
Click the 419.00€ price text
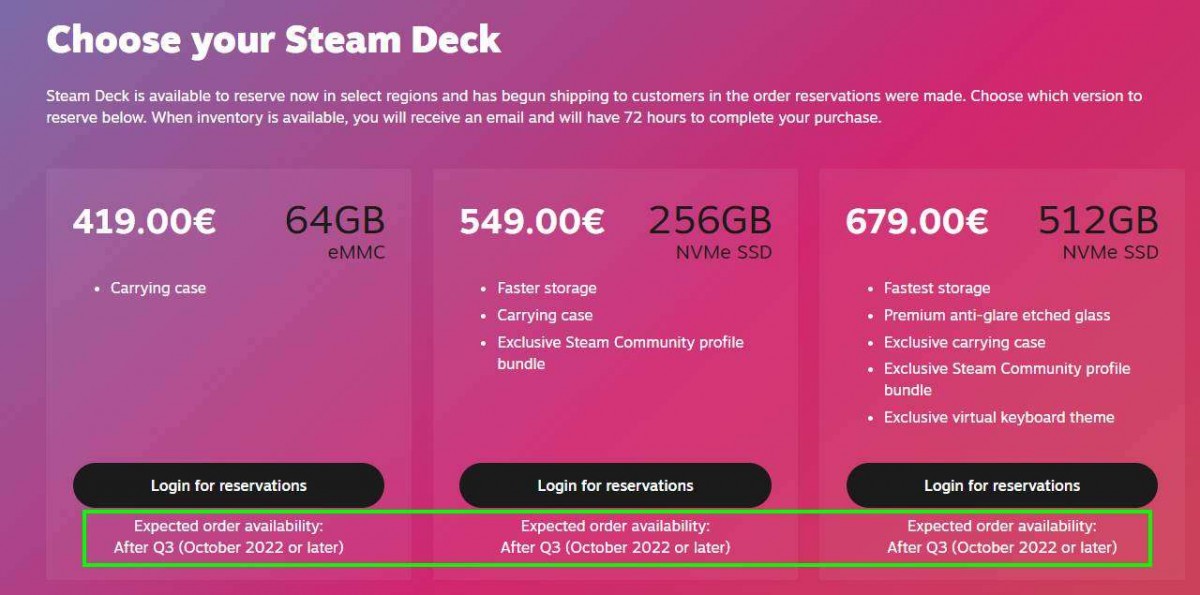(x=144, y=221)
